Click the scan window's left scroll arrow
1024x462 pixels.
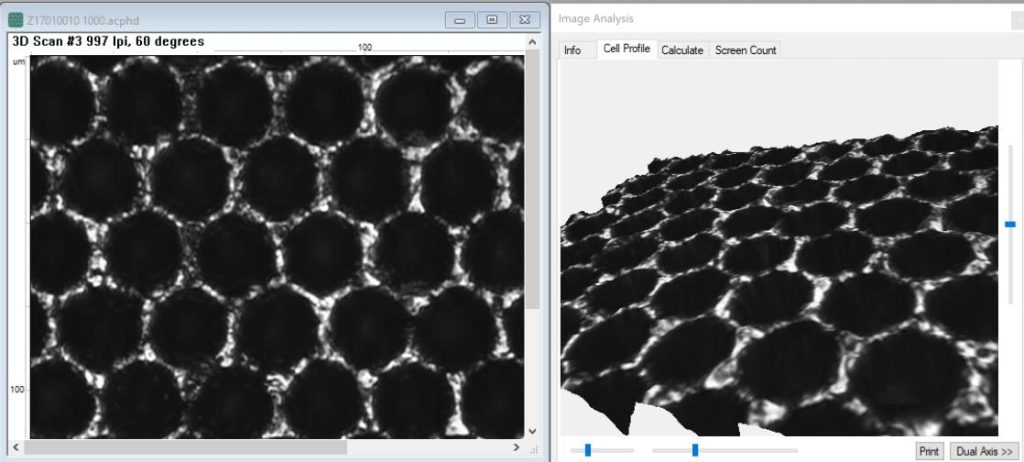click(x=16, y=448)
